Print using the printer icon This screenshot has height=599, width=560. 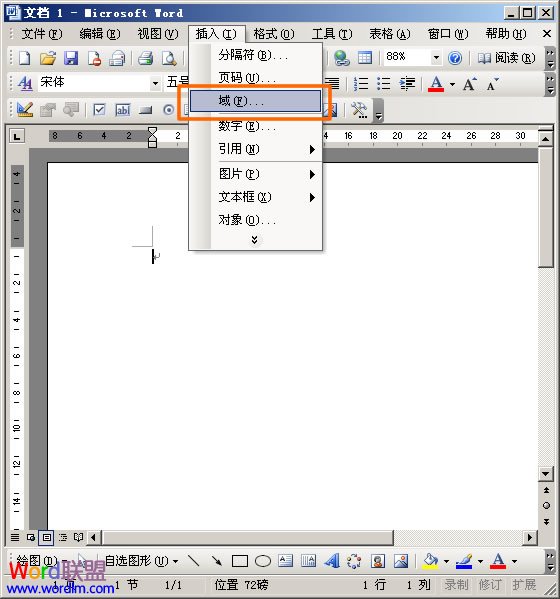[x=146, y=58]
